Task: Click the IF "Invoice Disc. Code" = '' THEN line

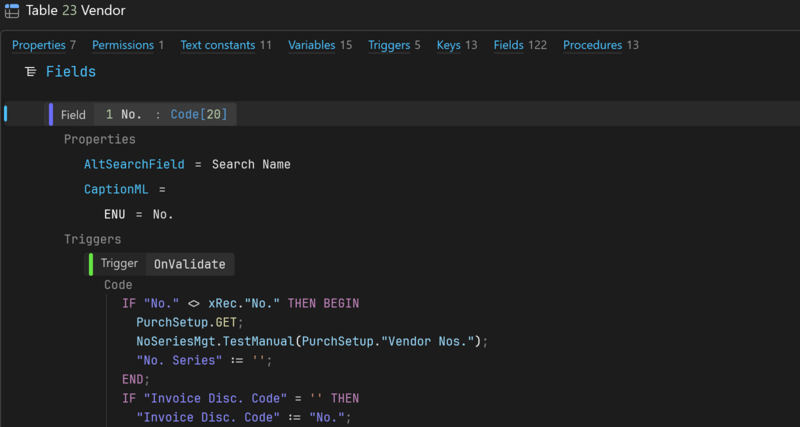Action: coord(241,398)
